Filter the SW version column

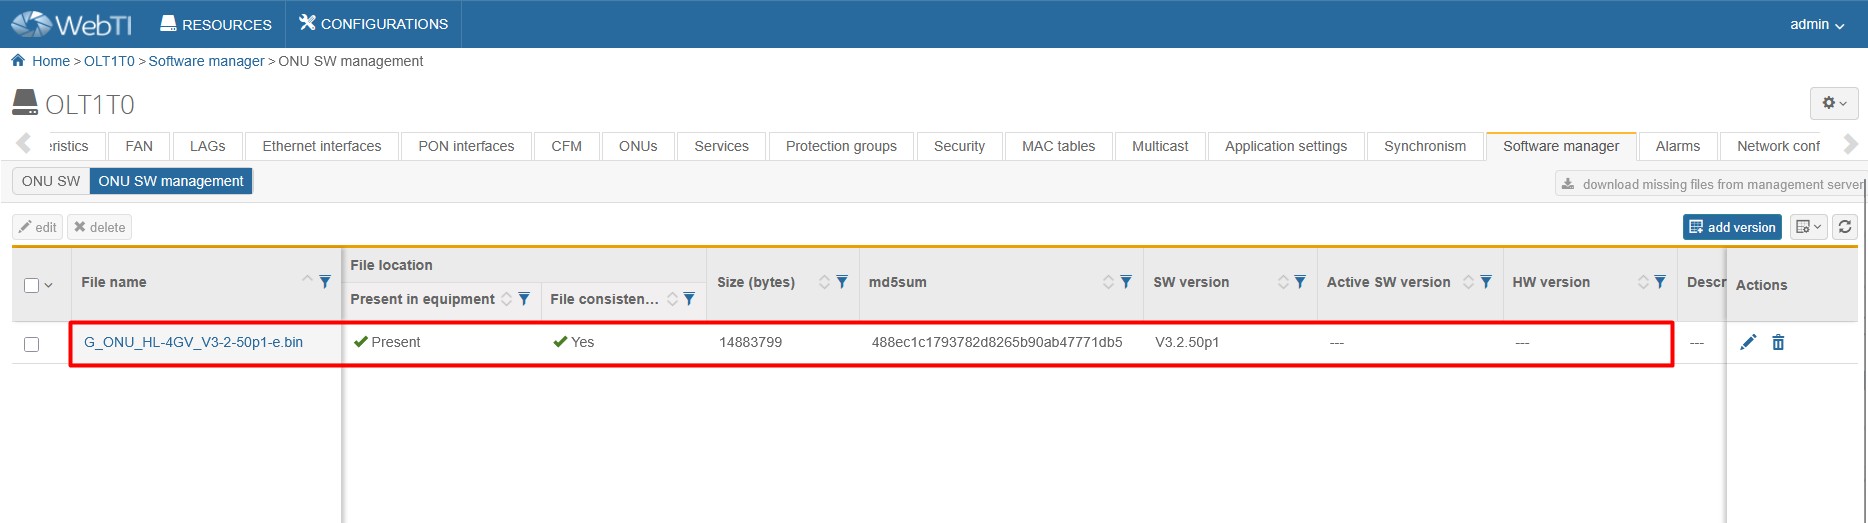point(1300,282)
